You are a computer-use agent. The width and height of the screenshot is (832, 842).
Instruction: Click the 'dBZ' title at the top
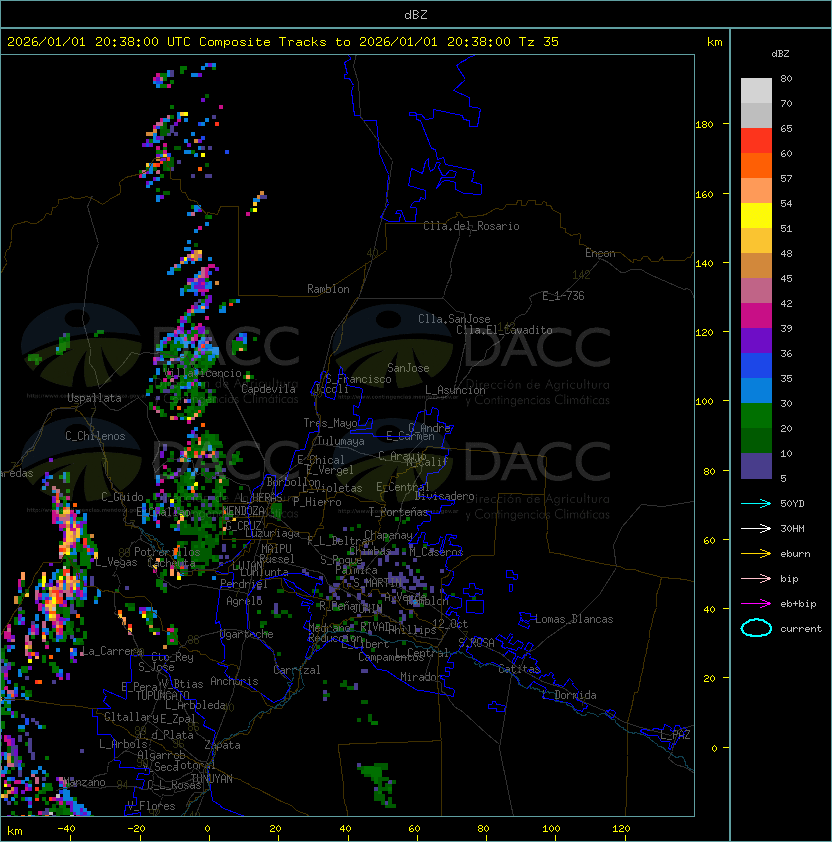coord(416,15)
